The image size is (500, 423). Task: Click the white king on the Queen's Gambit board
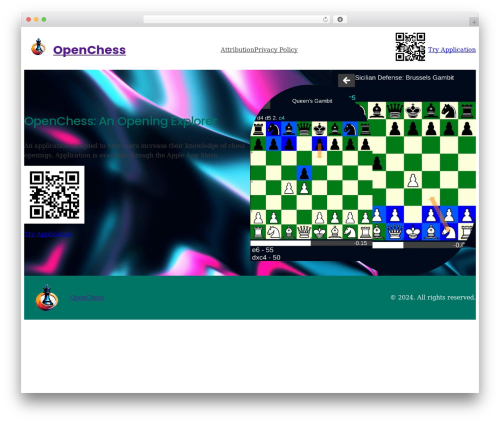(x=320, y=232)
